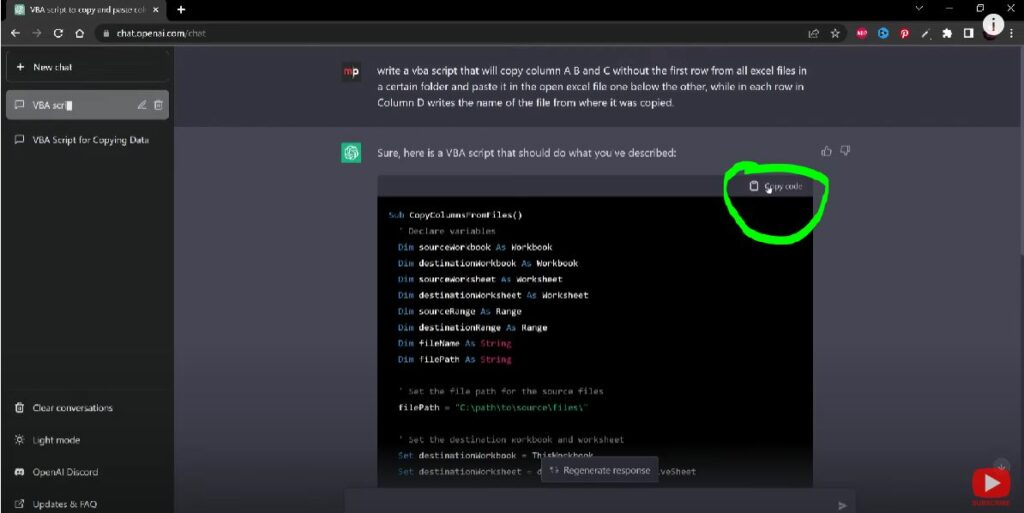Viewport: 1024px width, 513px height.
Task: Click the send message arrow icon
Action: click(x=842, y=505)
